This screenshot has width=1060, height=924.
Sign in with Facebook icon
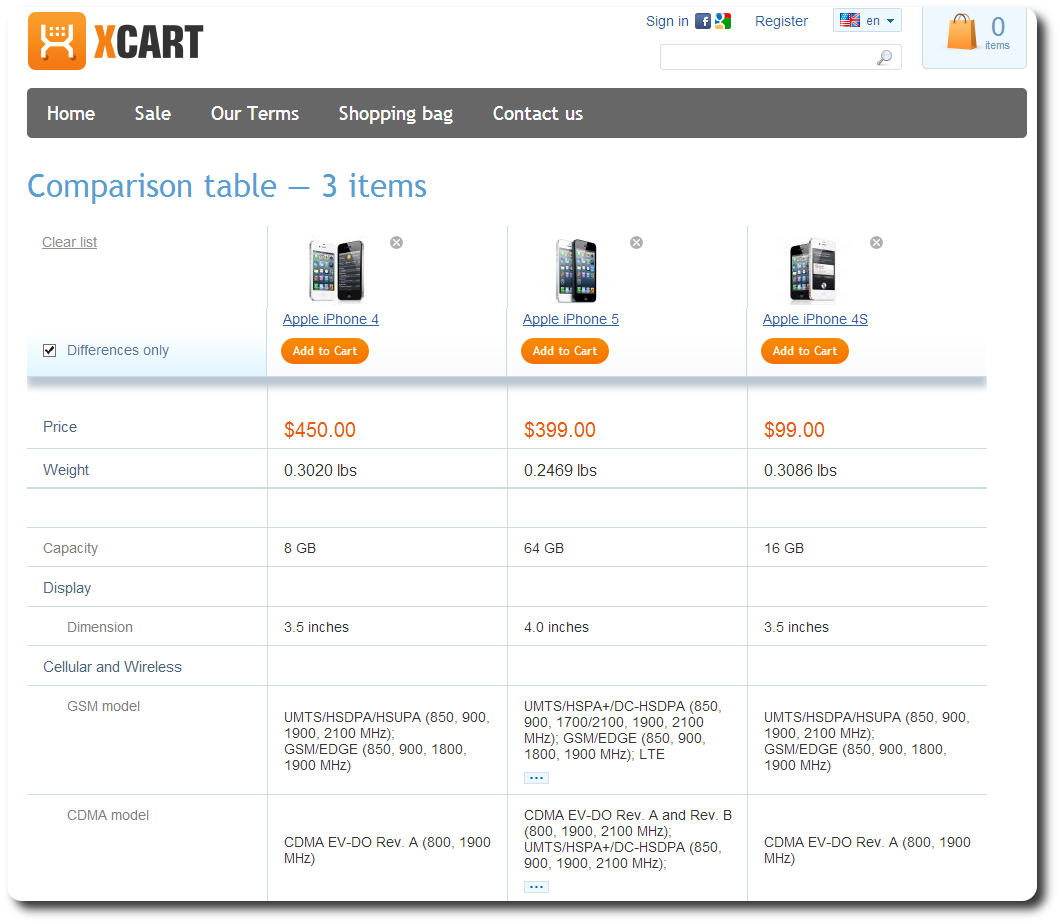[x=703, y=21]
